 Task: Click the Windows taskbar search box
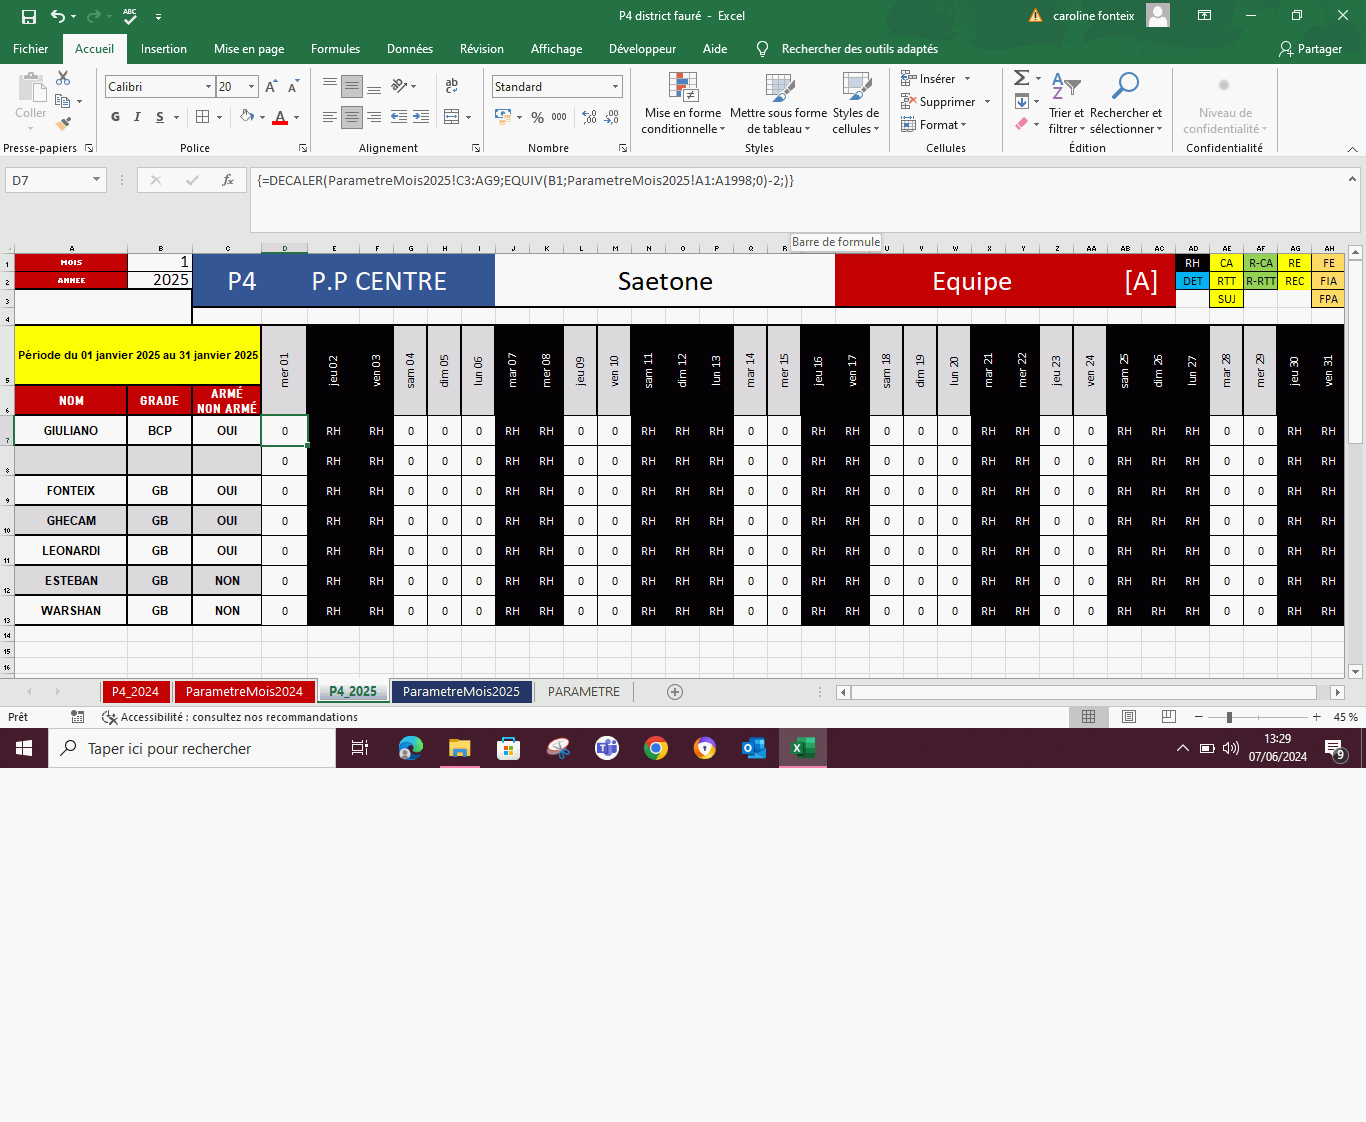point(192,749)
